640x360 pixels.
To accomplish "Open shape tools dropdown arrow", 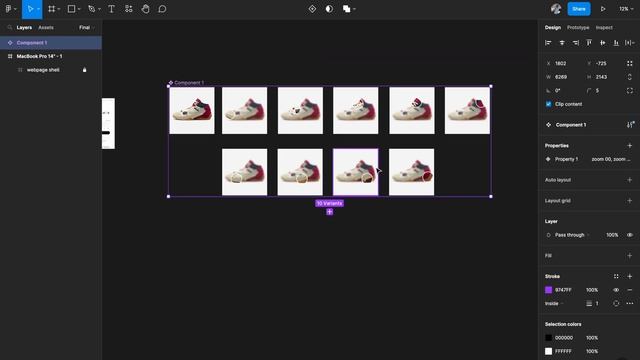I will coord(79,9).
